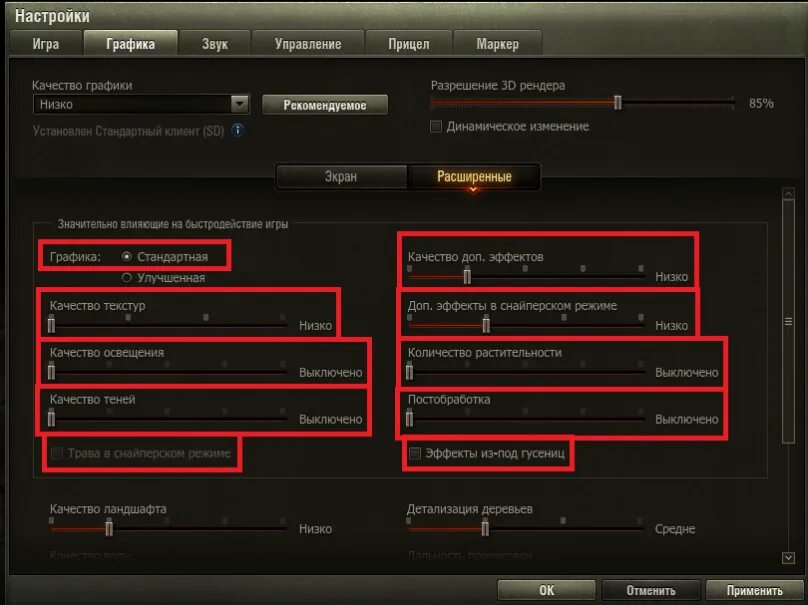This screenshot has width=808, height=605.
Task: Switch to the Экран sub-tab
Action: [x=341, y=177]
